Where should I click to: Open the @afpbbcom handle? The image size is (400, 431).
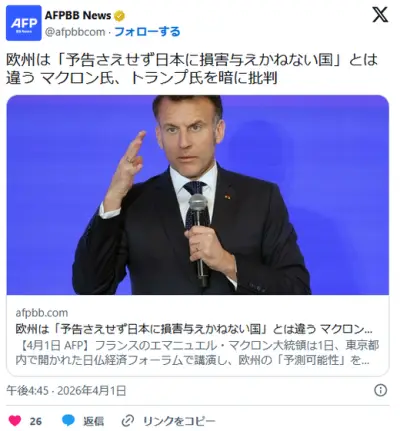[75, 32]
